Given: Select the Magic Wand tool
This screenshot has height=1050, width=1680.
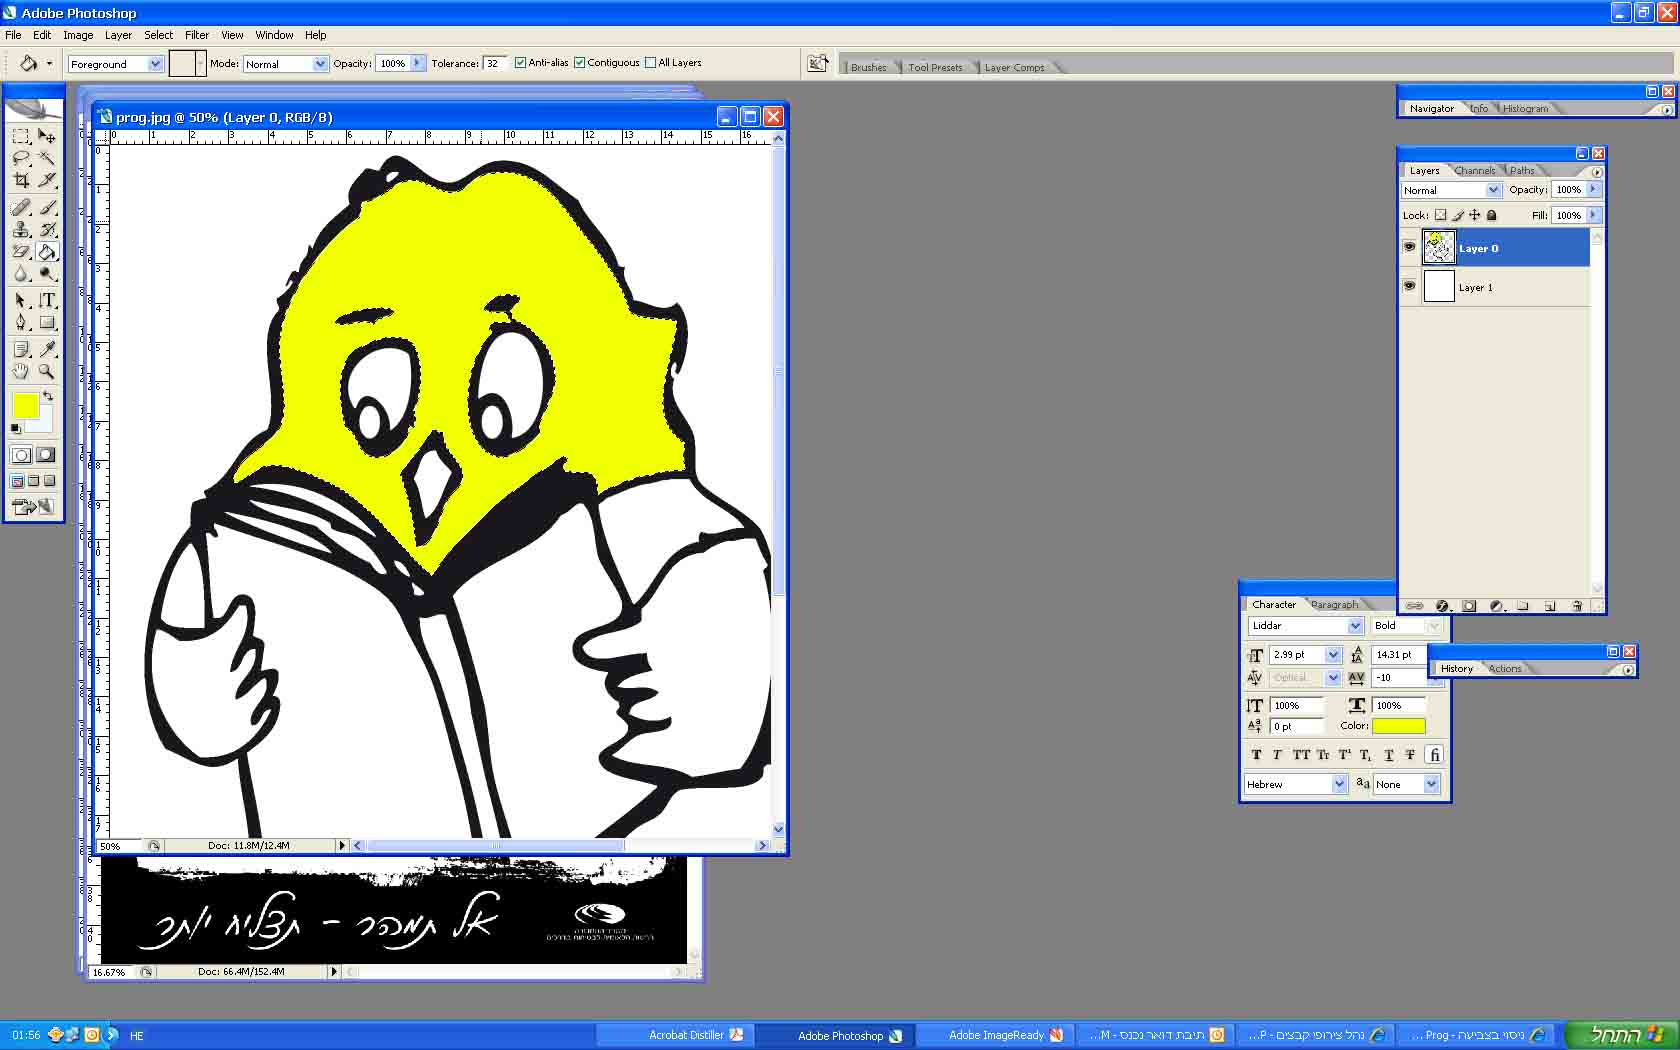Looking at the screenshot, I should click(x=47, y=158).
